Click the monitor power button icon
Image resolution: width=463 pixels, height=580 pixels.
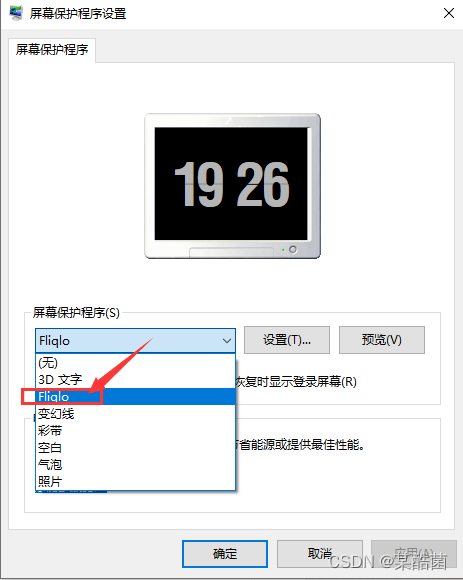(x=293, y=249)
